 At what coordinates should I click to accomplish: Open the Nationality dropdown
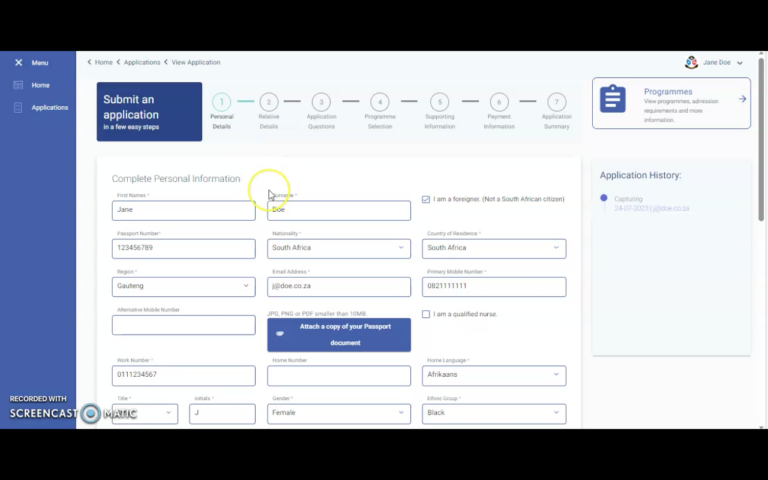pos(339,248)
